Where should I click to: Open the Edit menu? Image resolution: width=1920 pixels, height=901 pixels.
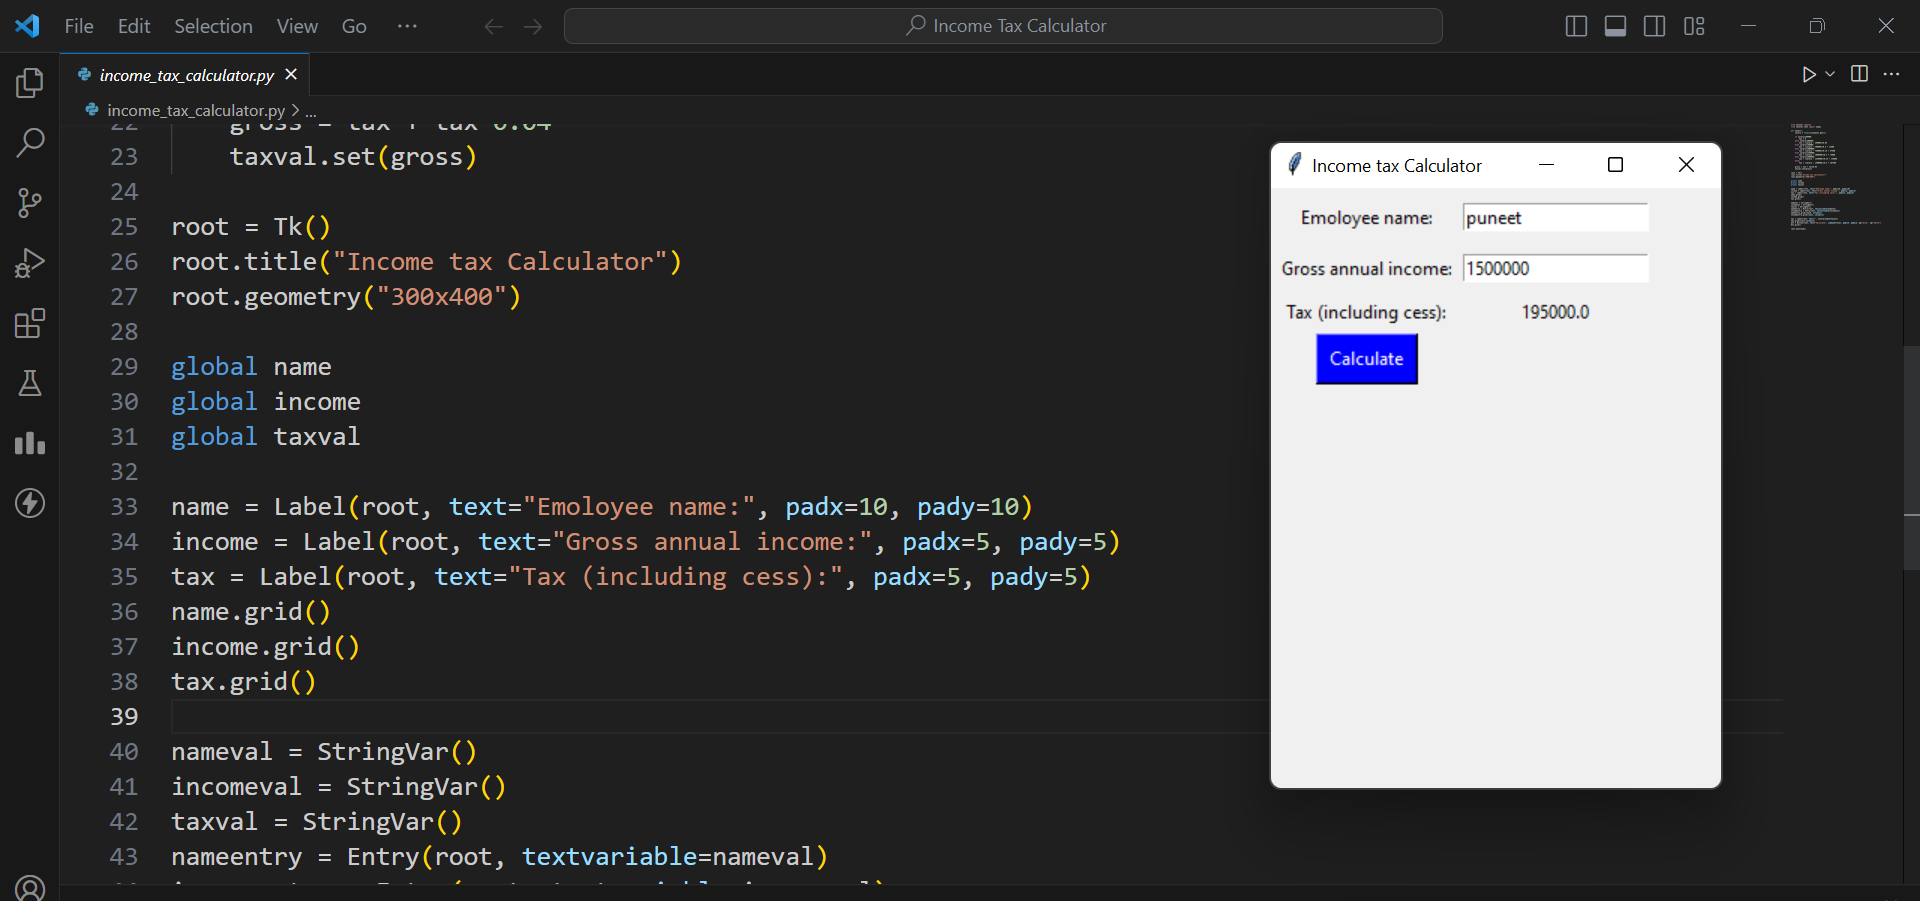pos(134,26)
